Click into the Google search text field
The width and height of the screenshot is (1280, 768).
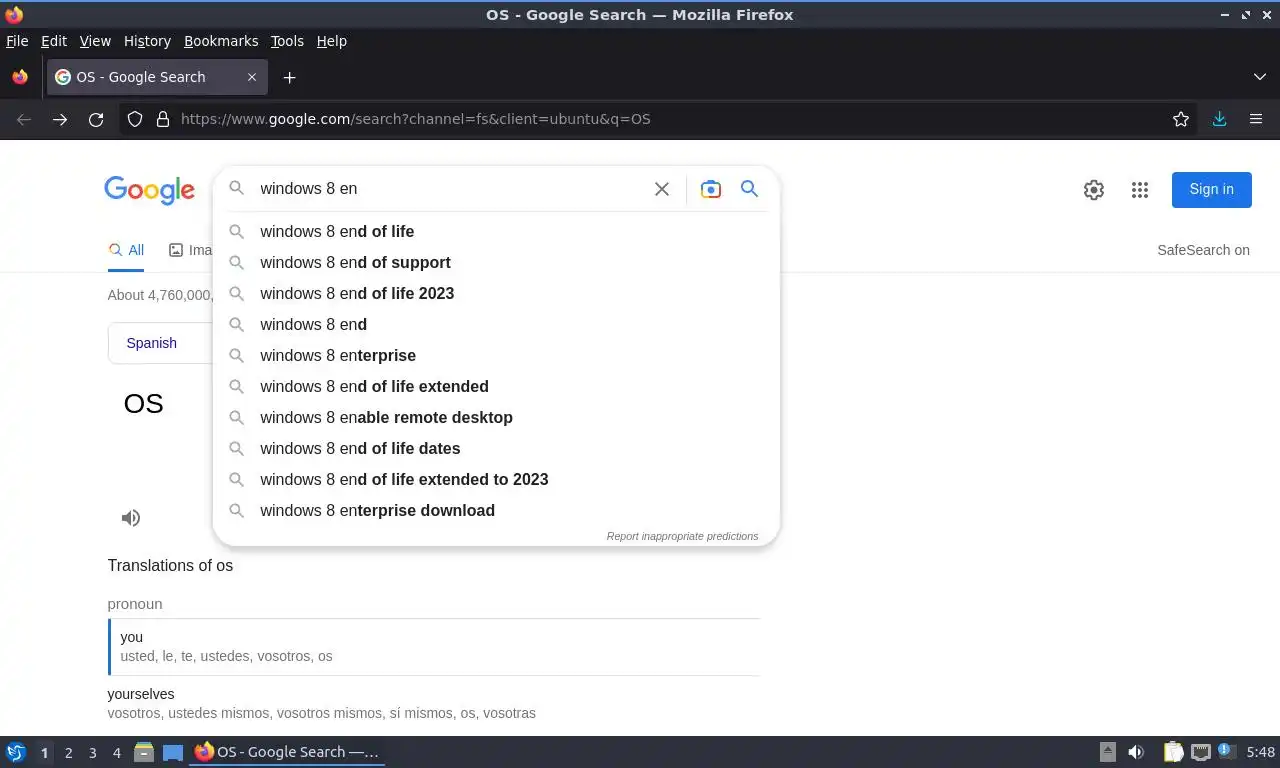tap(450, 189)
